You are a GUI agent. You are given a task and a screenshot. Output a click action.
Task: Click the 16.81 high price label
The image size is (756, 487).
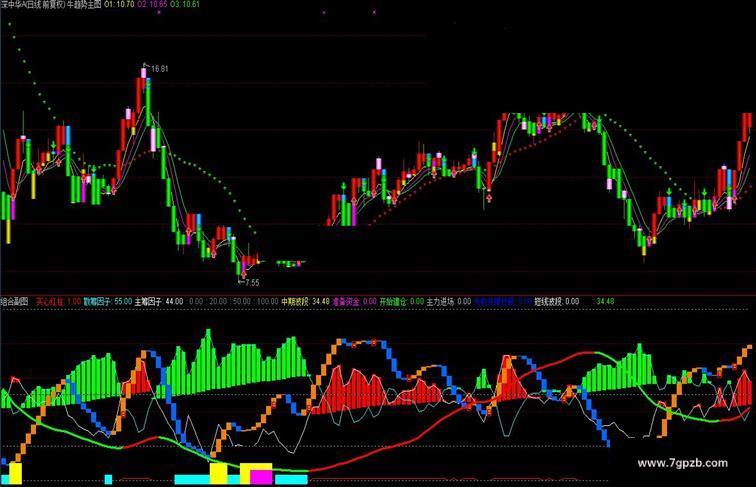click(x=160, y=69)
